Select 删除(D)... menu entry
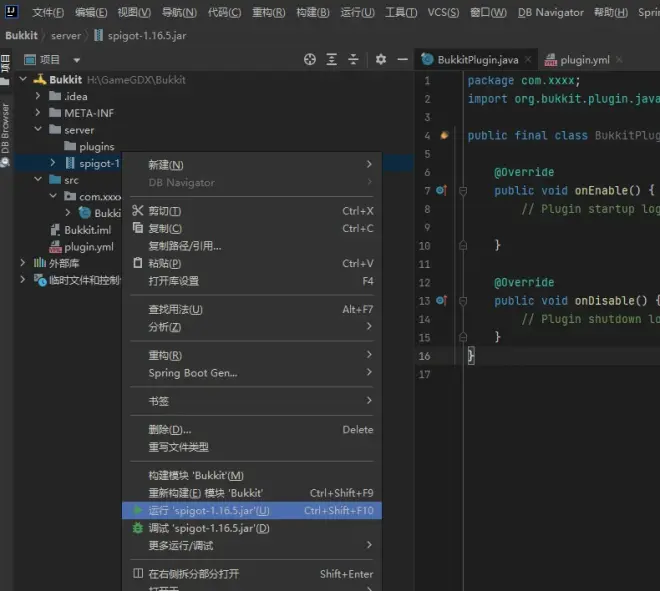 point(252,429)
